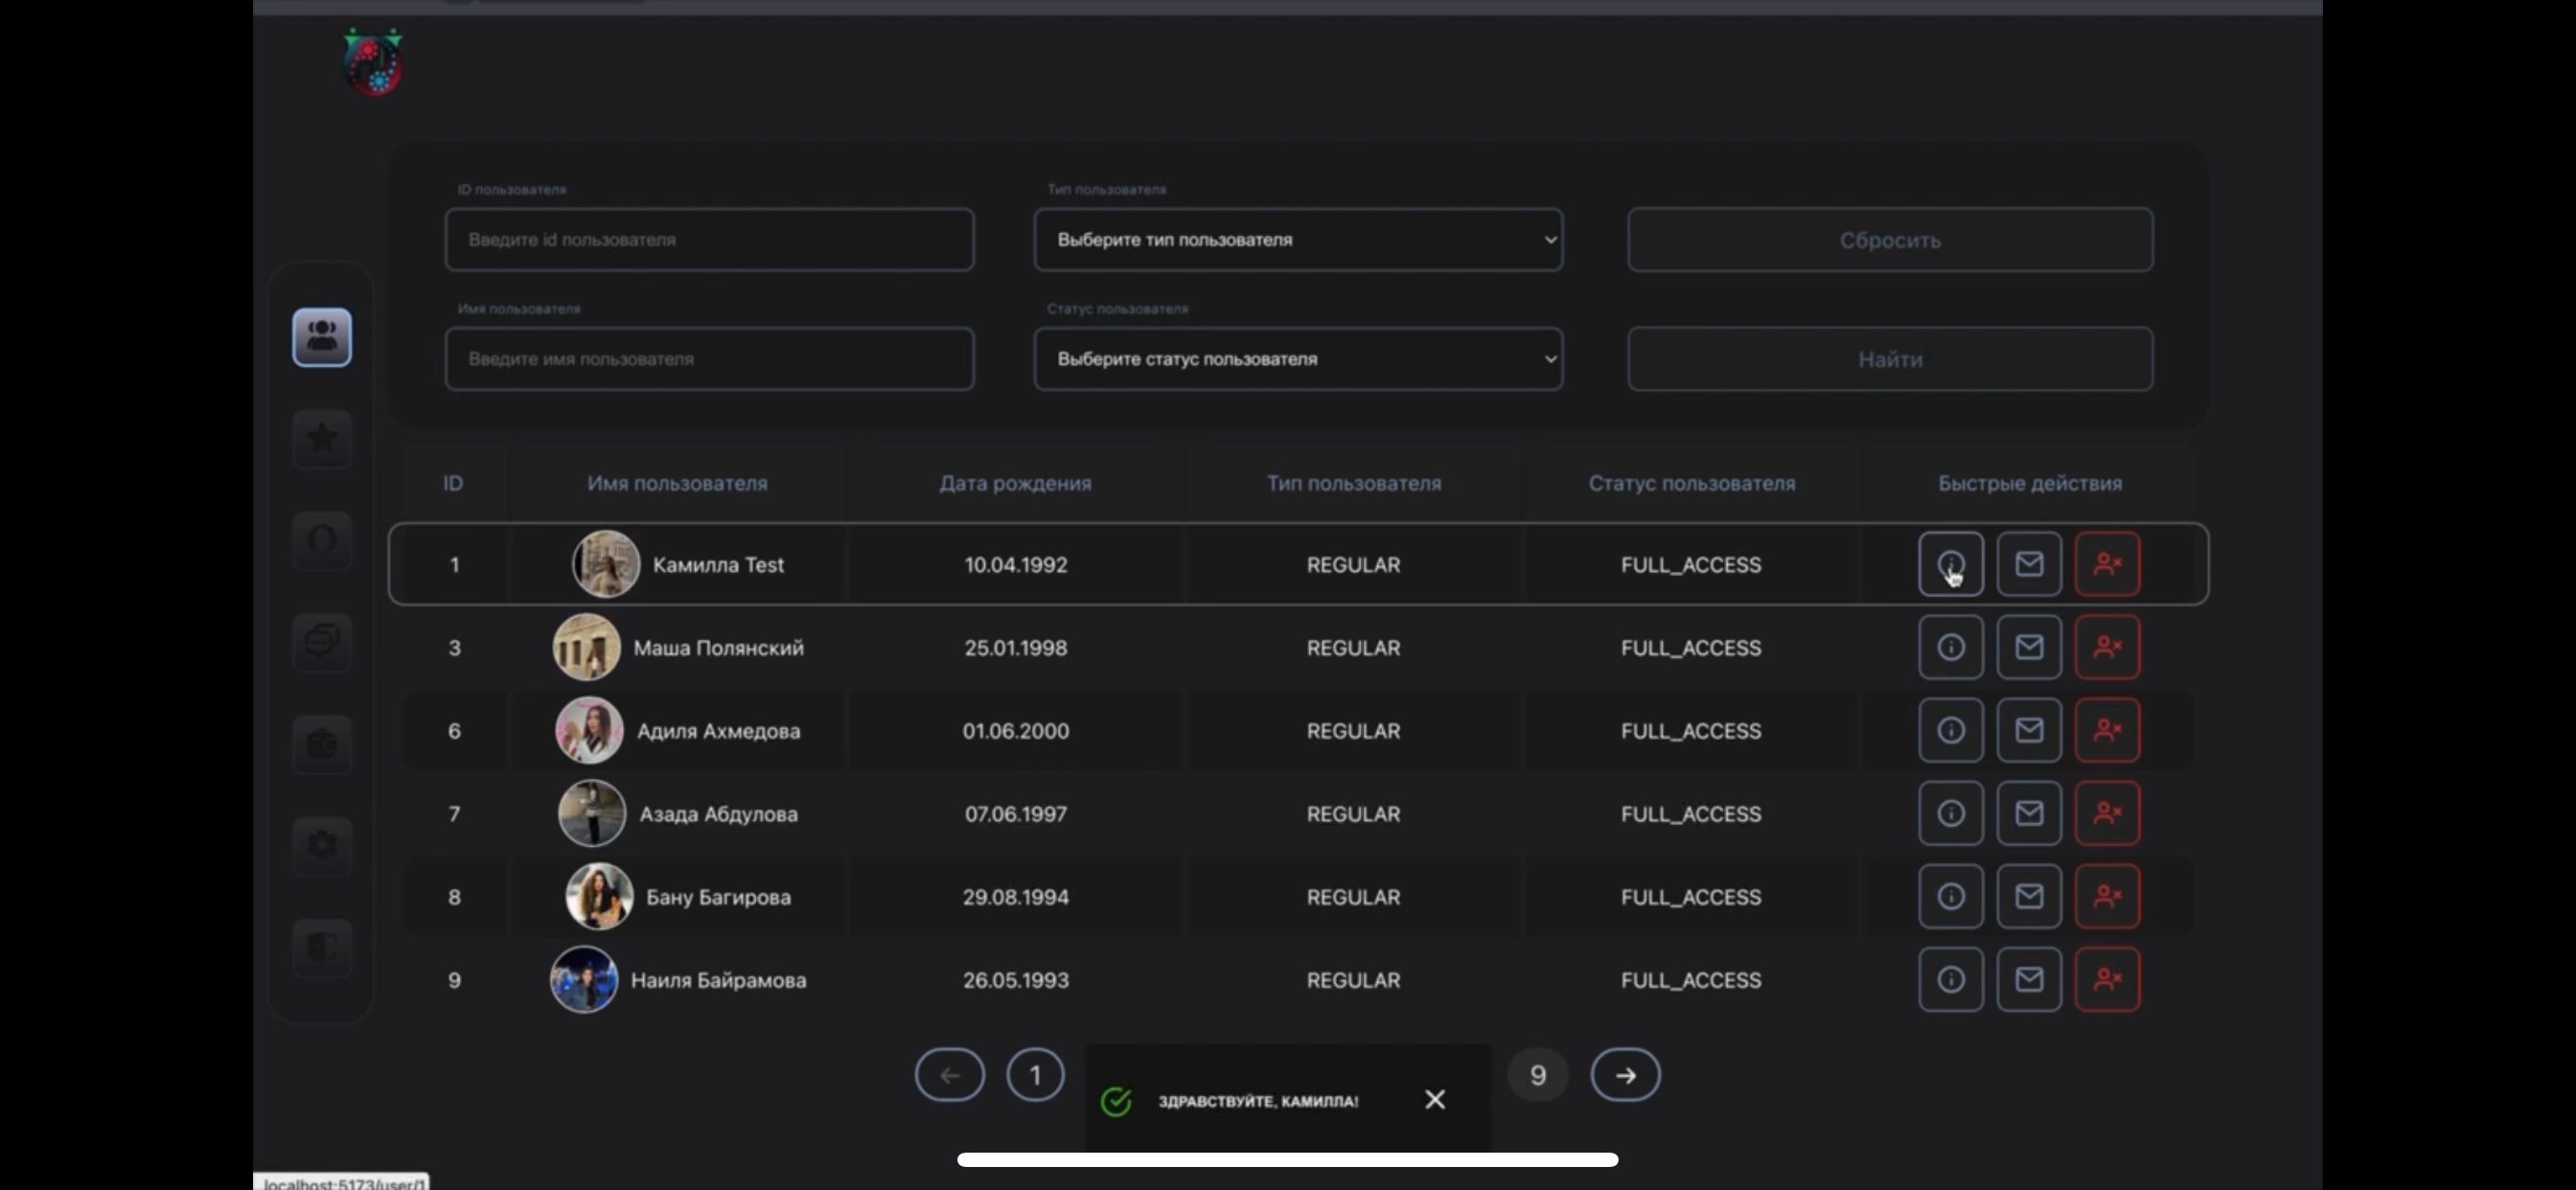Expand the user status dropdown

[1298, 359]
